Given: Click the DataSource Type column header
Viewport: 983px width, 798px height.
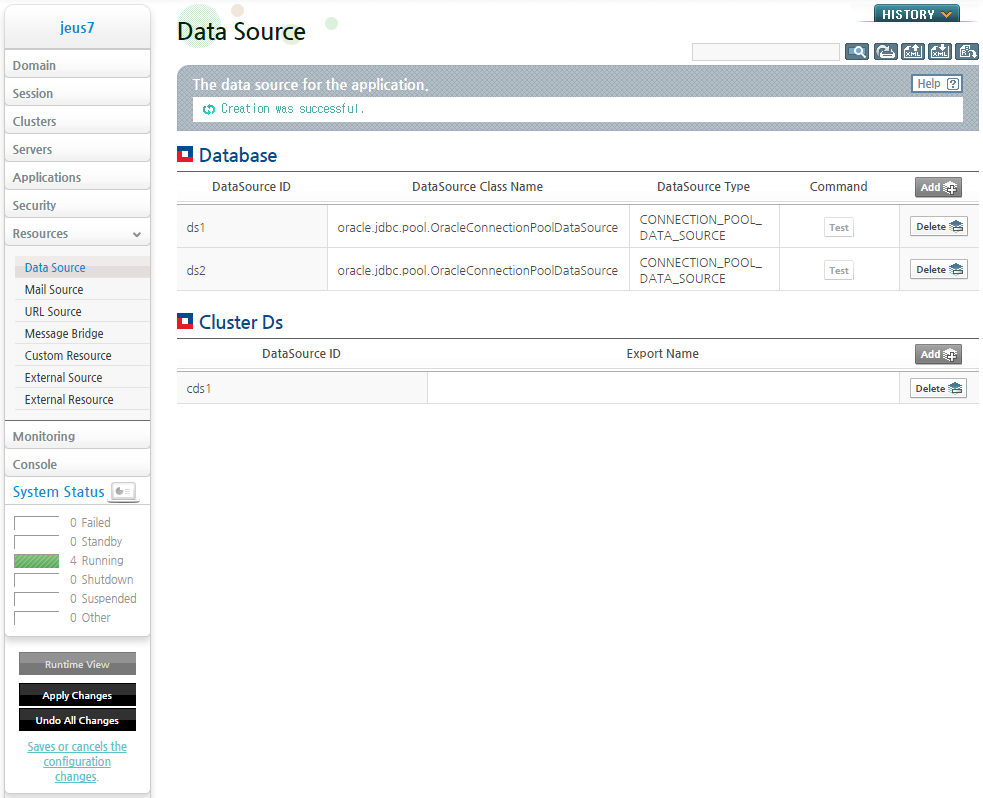Looking at the screenshot, I should [x=703, y=187].
